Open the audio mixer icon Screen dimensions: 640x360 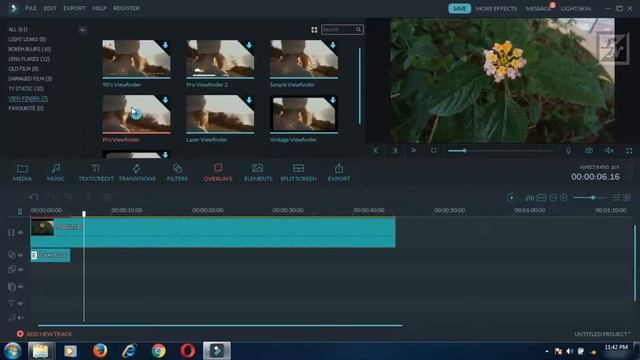529,198
